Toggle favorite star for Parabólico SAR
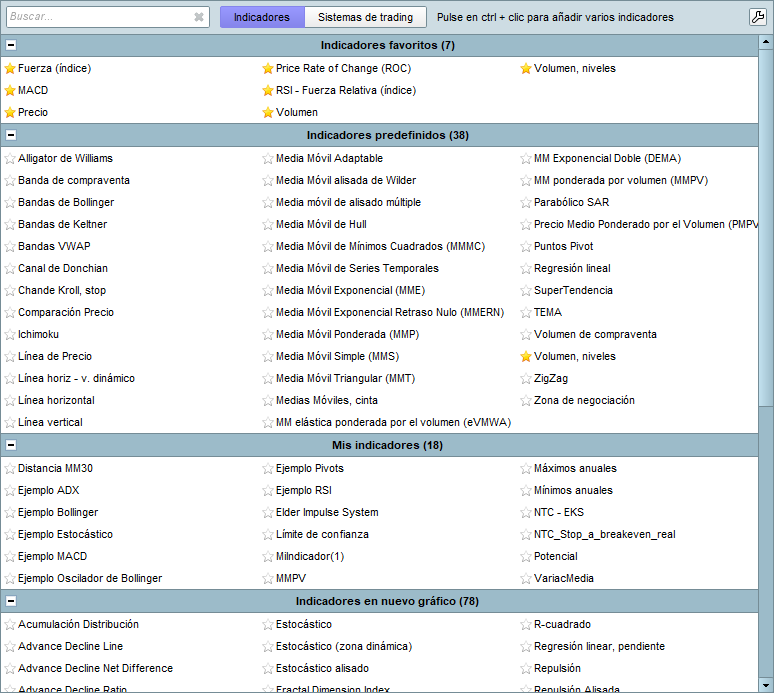Viewport: 774px width, 693px height. (x=526, y=203)
